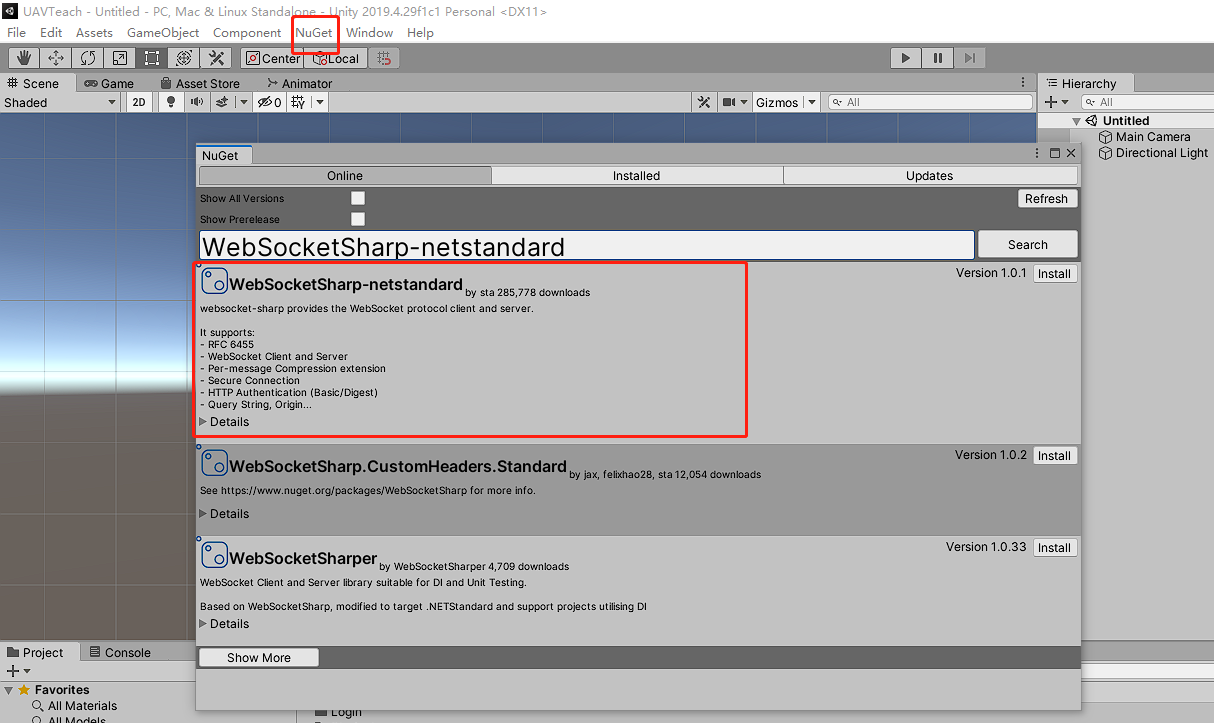Switch to the Game tab

pyautogui.click(x=109, y=83)
